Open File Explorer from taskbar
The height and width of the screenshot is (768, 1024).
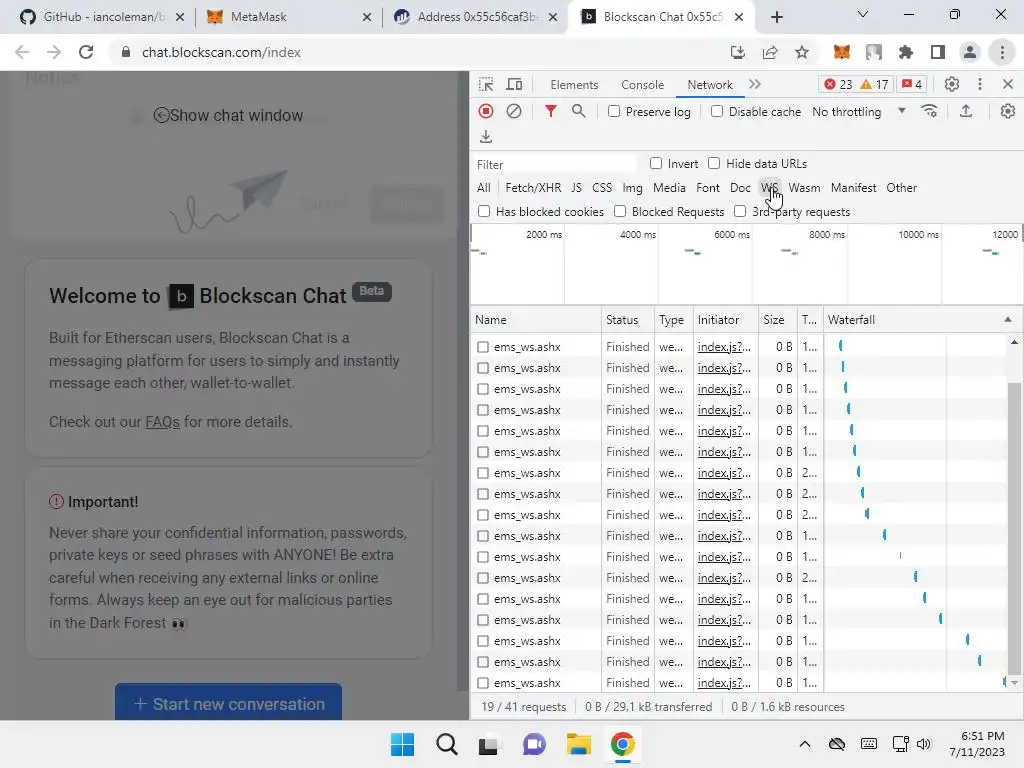click(579, 744)
